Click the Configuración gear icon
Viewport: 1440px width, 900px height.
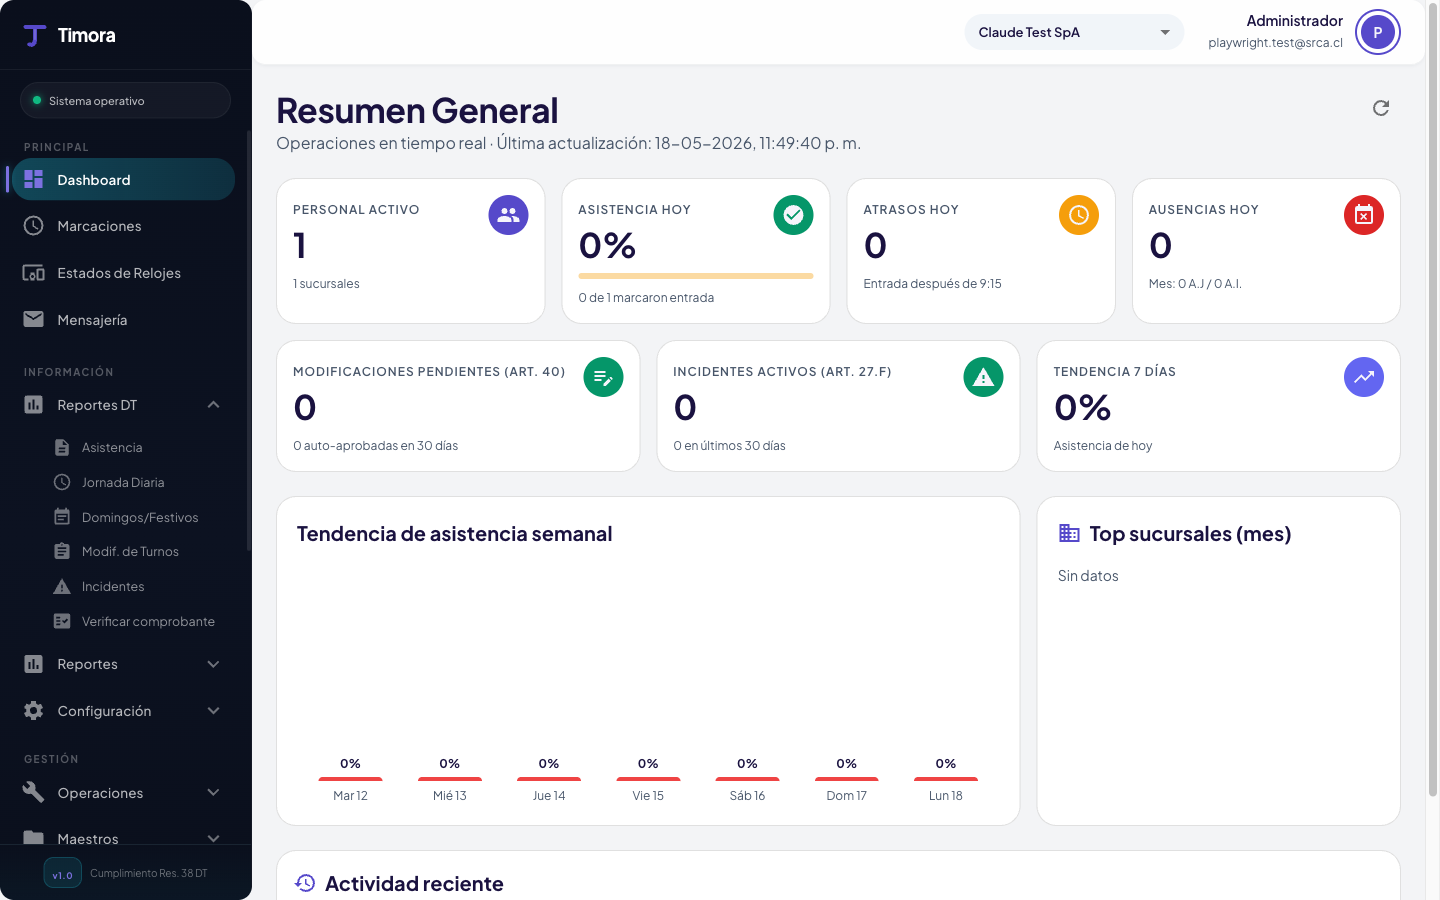(34, 710)
